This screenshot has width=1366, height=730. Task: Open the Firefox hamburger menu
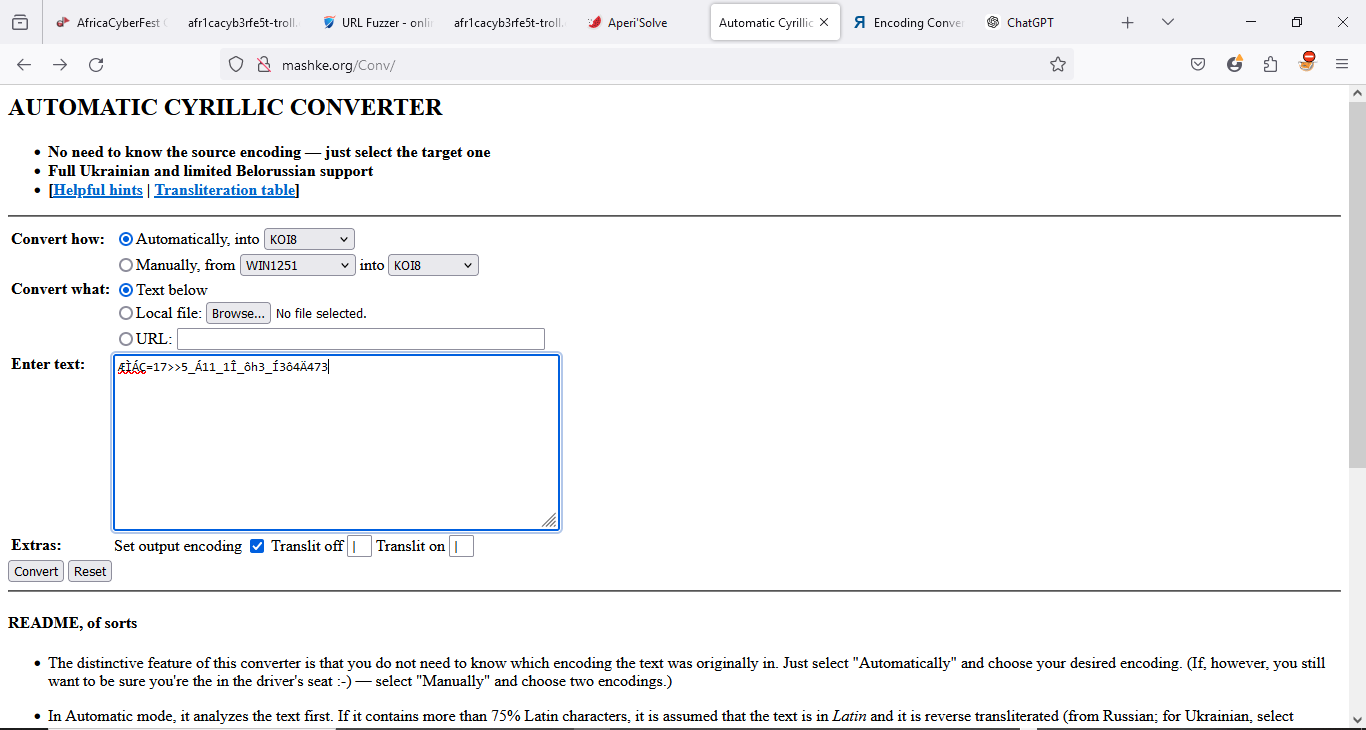click(1342, 65)
